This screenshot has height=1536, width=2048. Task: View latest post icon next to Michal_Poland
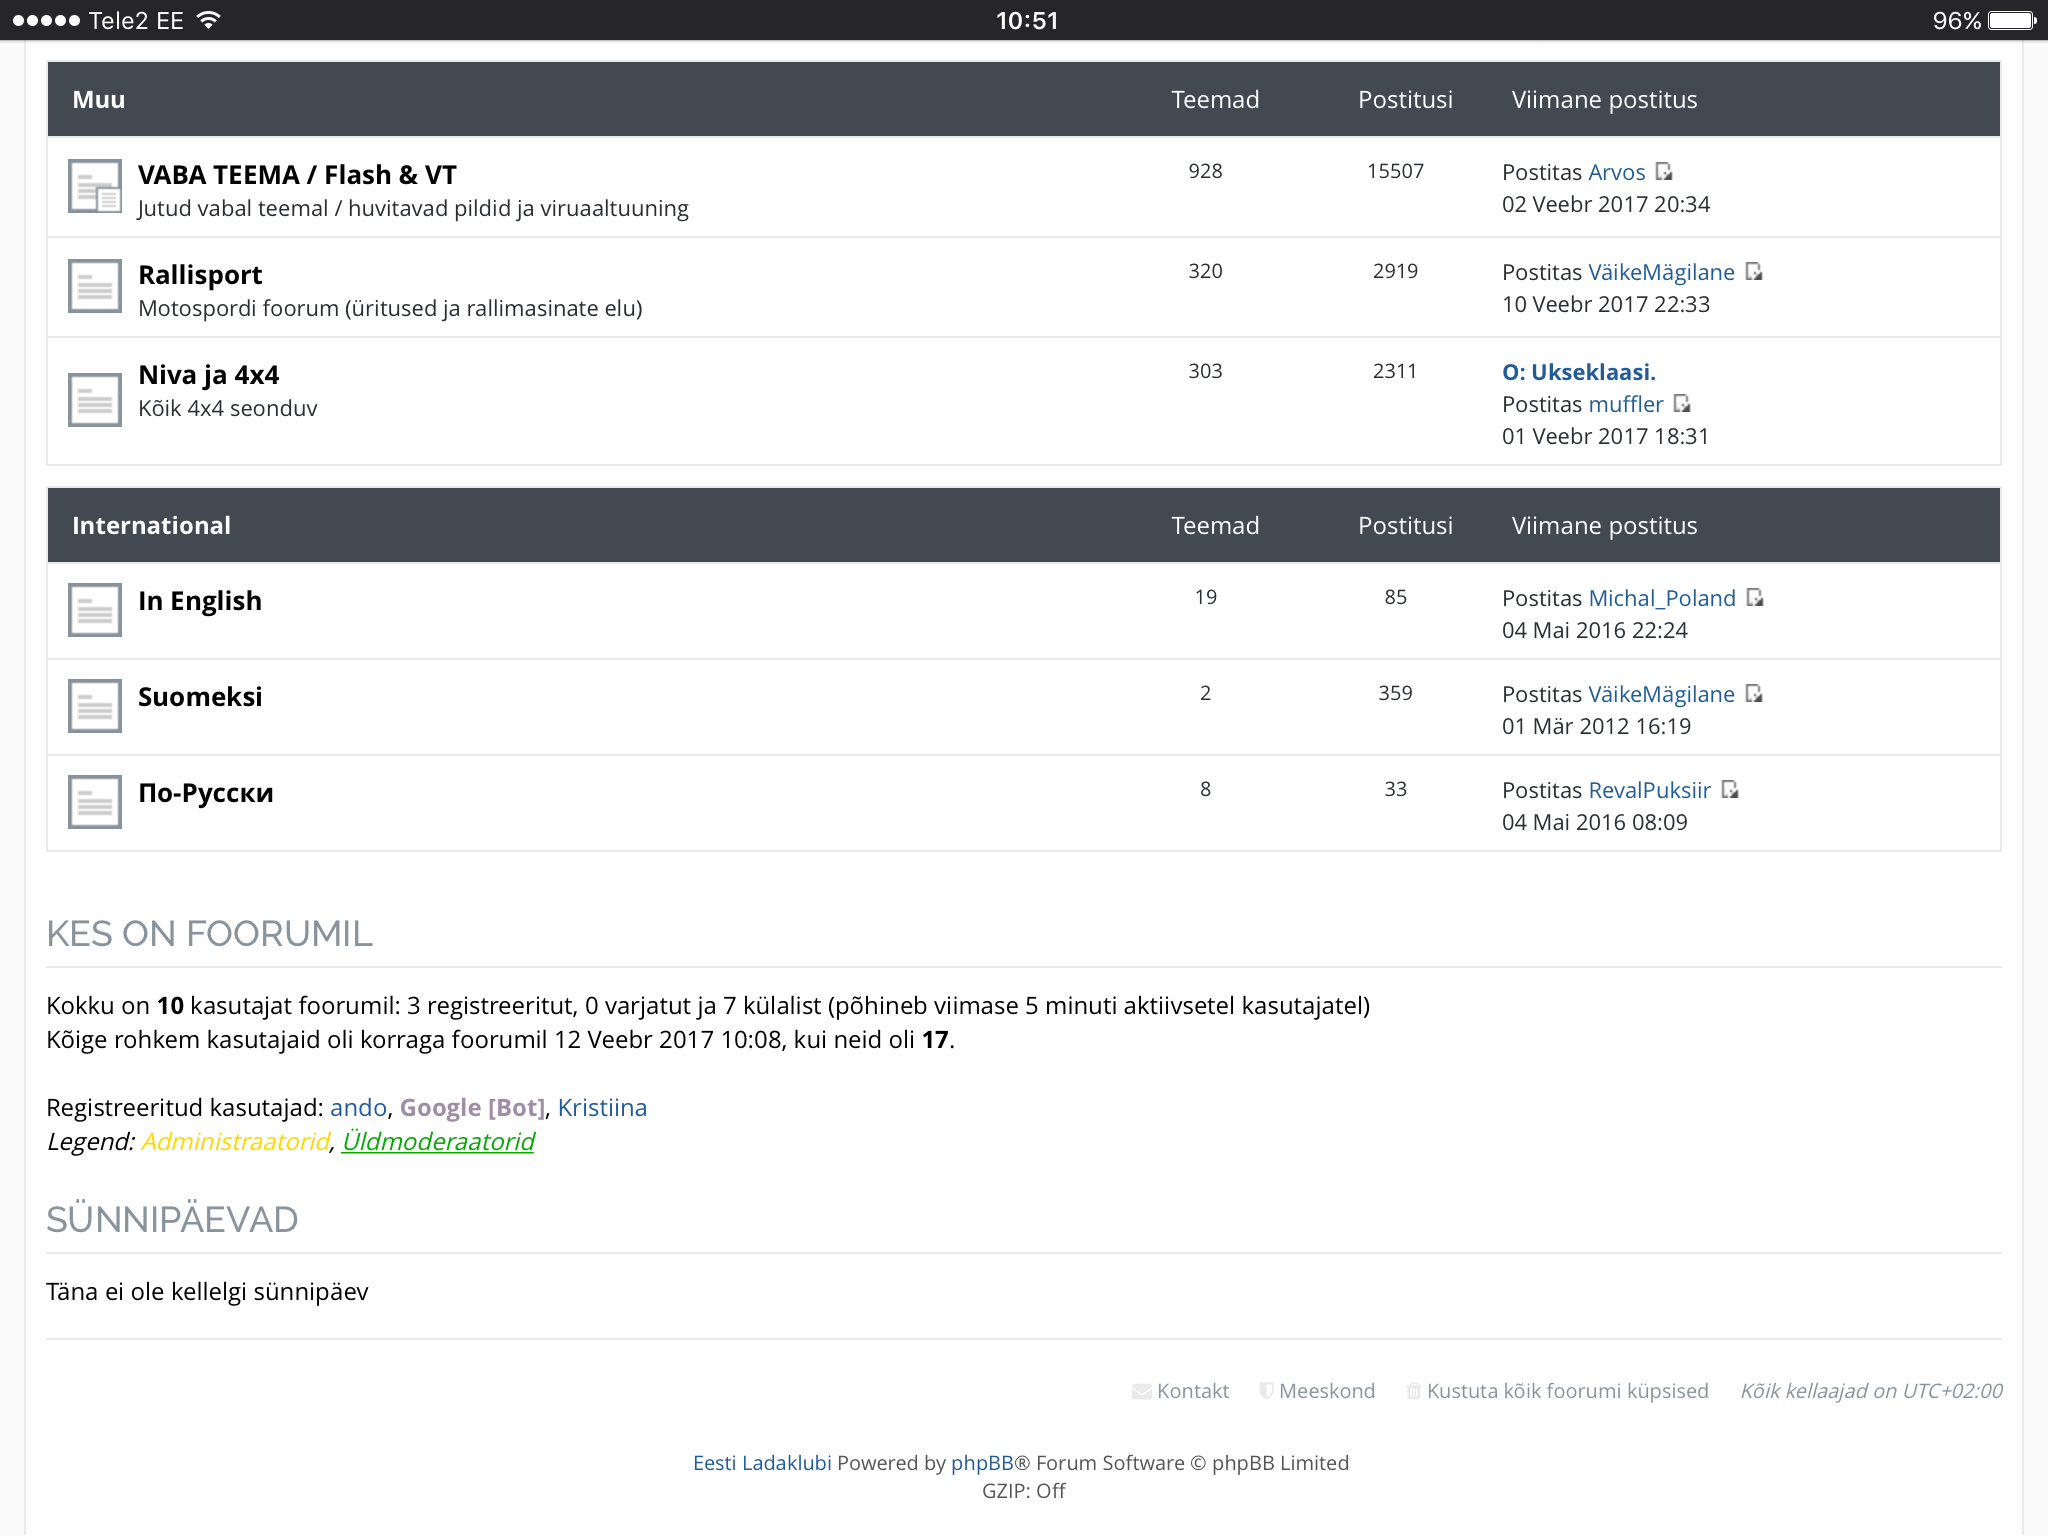coord(1755,598)
